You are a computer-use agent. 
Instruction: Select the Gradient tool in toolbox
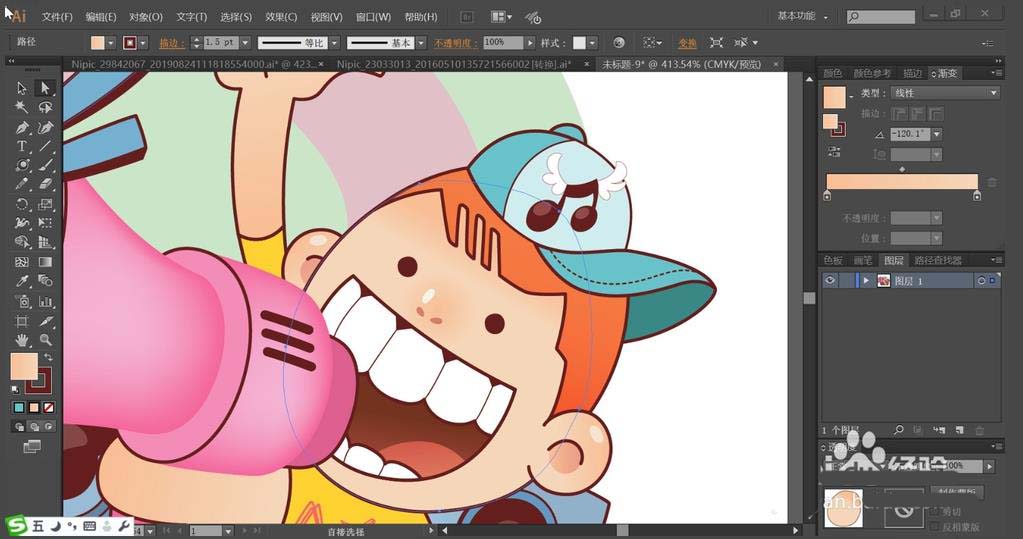(x=45, y=262)
